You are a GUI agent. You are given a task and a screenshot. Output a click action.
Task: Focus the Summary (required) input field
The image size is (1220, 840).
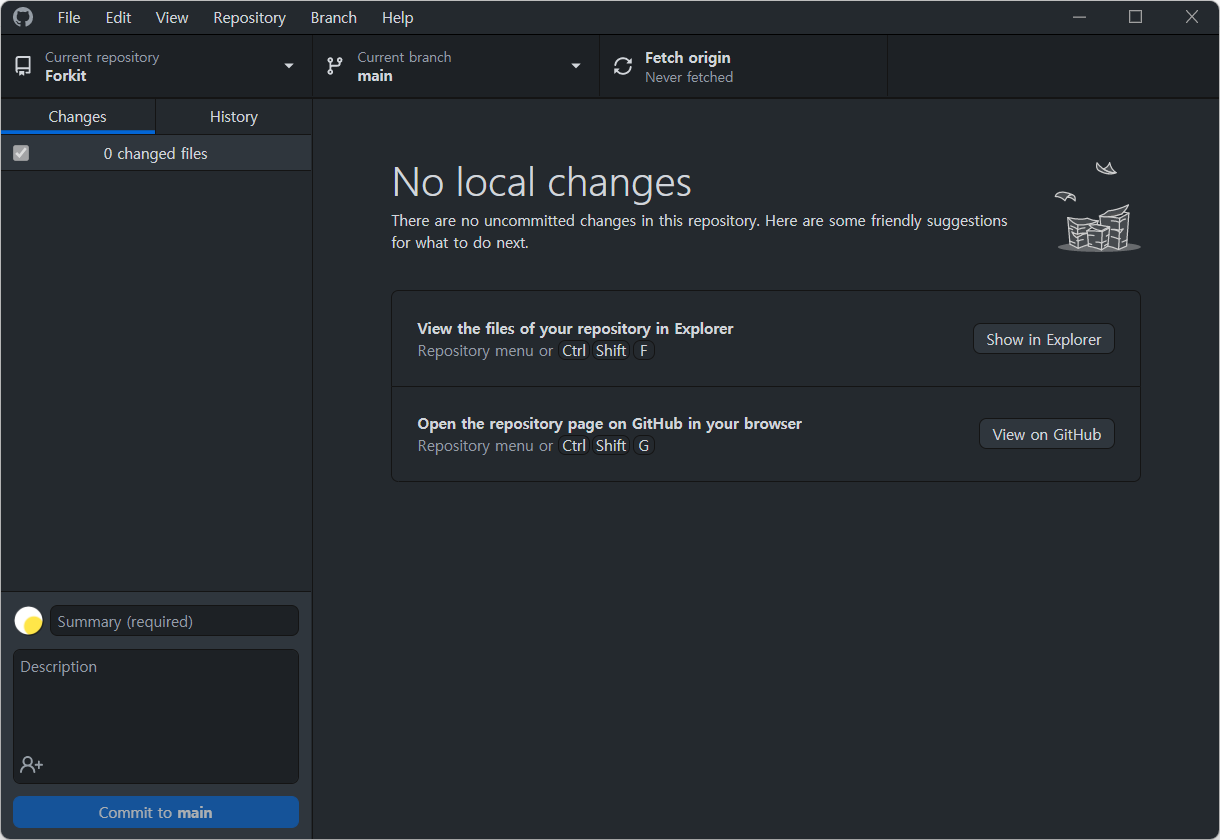(175, 621)
